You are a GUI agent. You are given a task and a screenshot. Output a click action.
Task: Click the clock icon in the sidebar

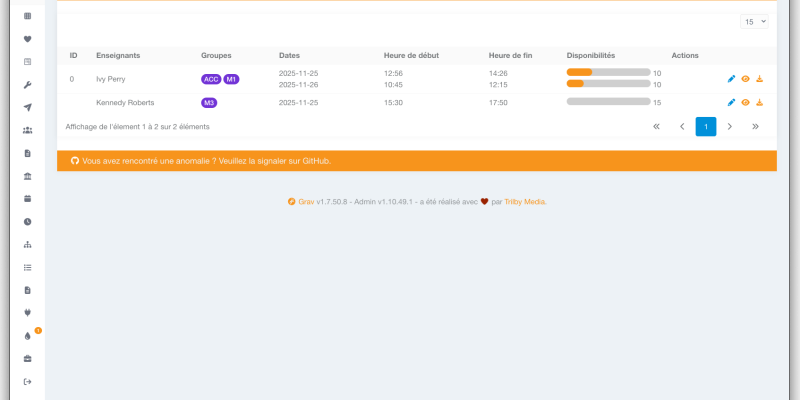28,221
